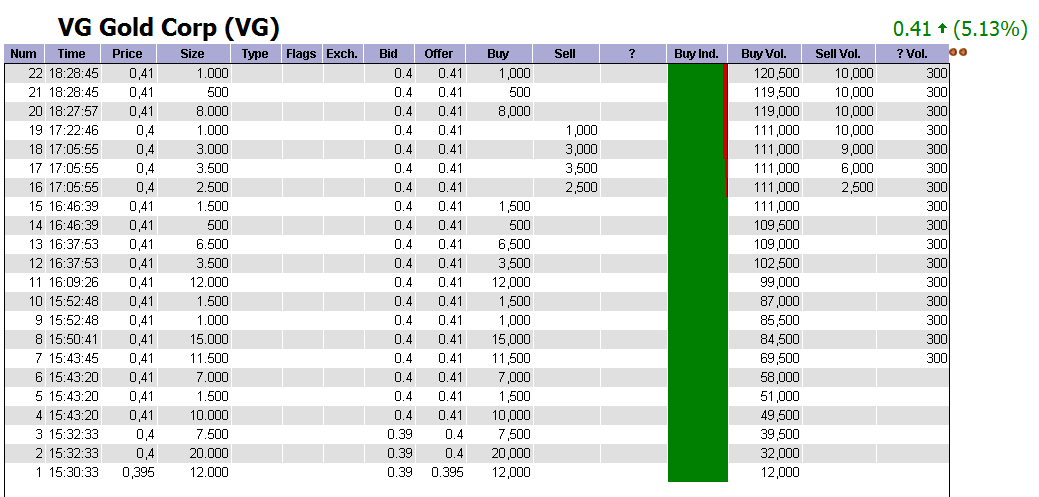Click the Buy Vol. value 39,500

pos(780,434)
